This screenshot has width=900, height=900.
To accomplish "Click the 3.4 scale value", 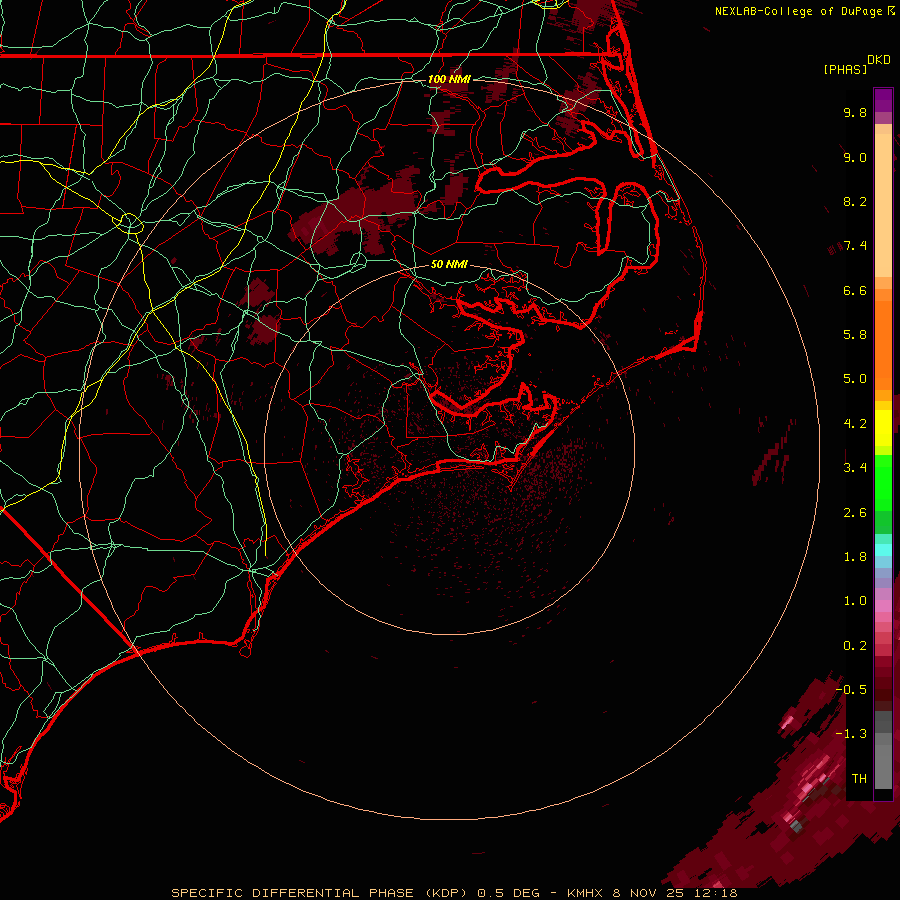I will coord(855,468).
